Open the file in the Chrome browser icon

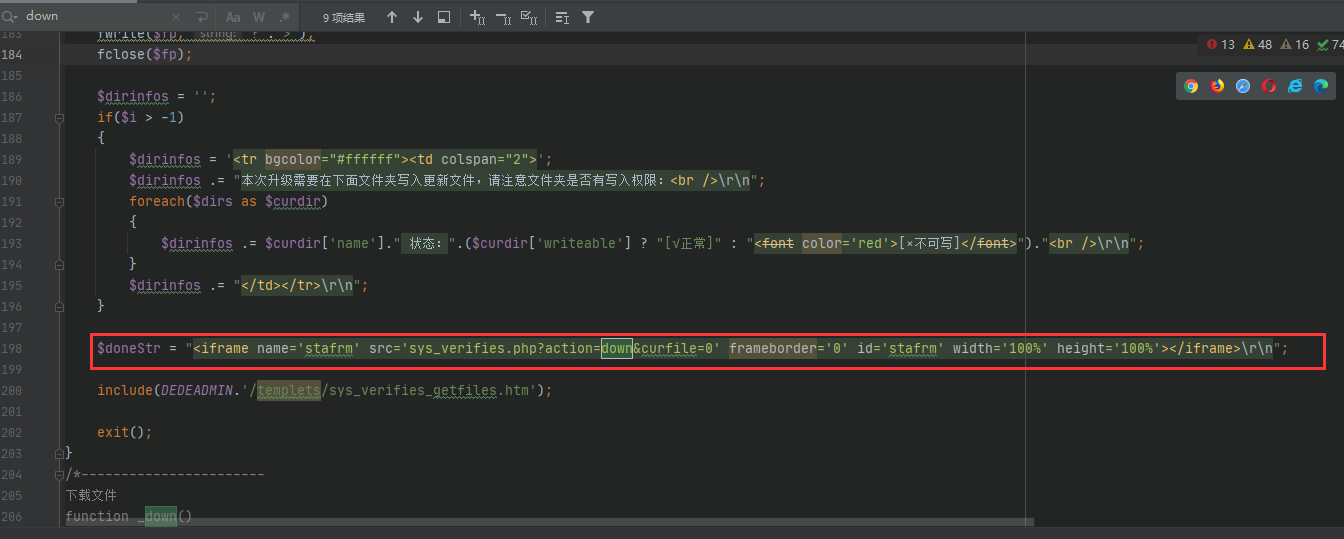pyautogui.click(x=1191, y=86)
